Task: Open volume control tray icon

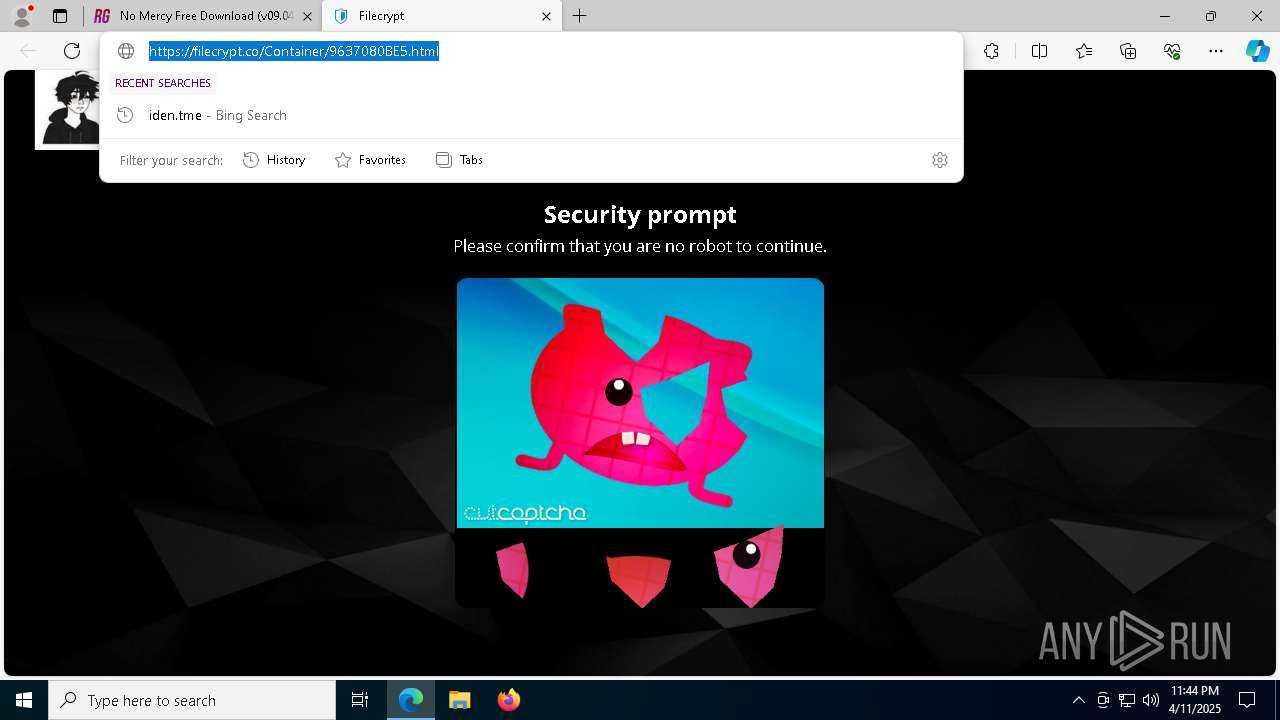Action: (x=1150, y=700)
